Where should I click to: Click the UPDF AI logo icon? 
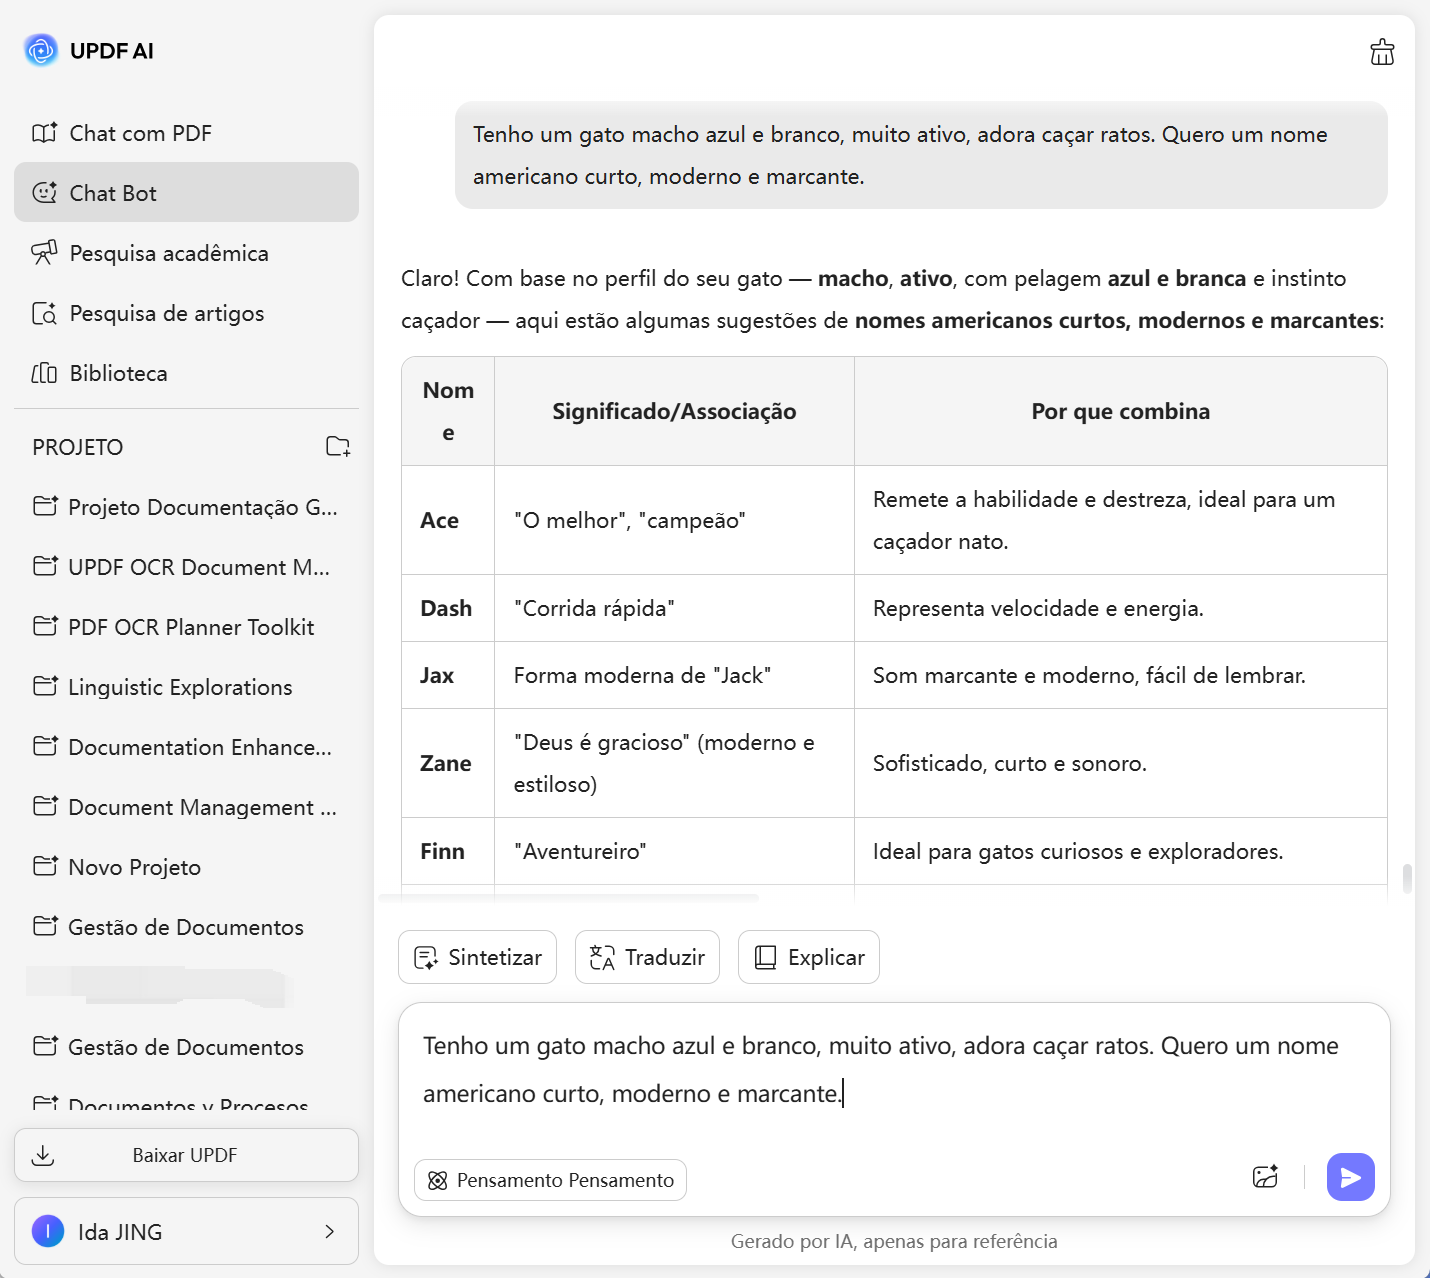(x=41, y=51)
